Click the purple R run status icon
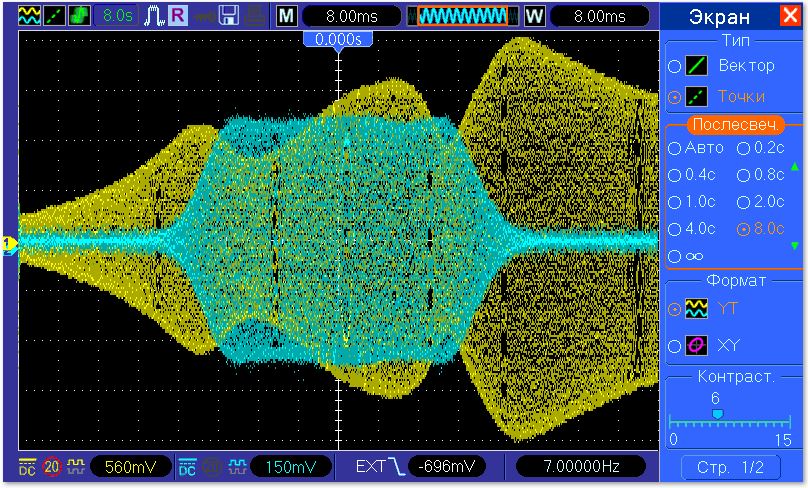808x488 pixels. (178, 16)
